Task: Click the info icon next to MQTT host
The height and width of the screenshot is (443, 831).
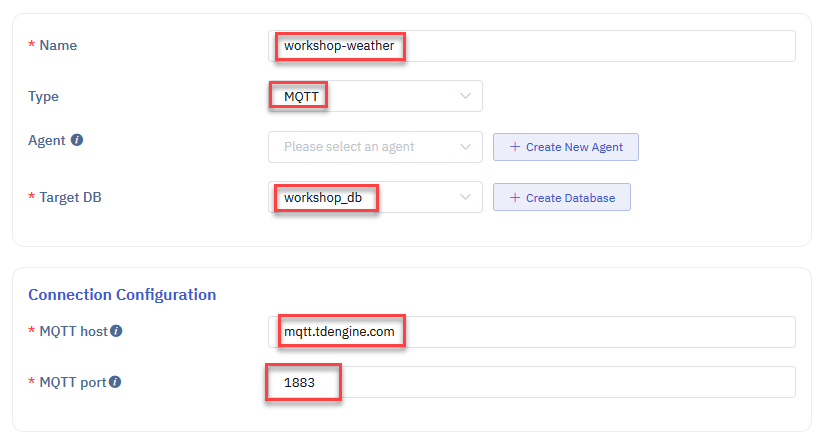Action: (x=116, y=331)
